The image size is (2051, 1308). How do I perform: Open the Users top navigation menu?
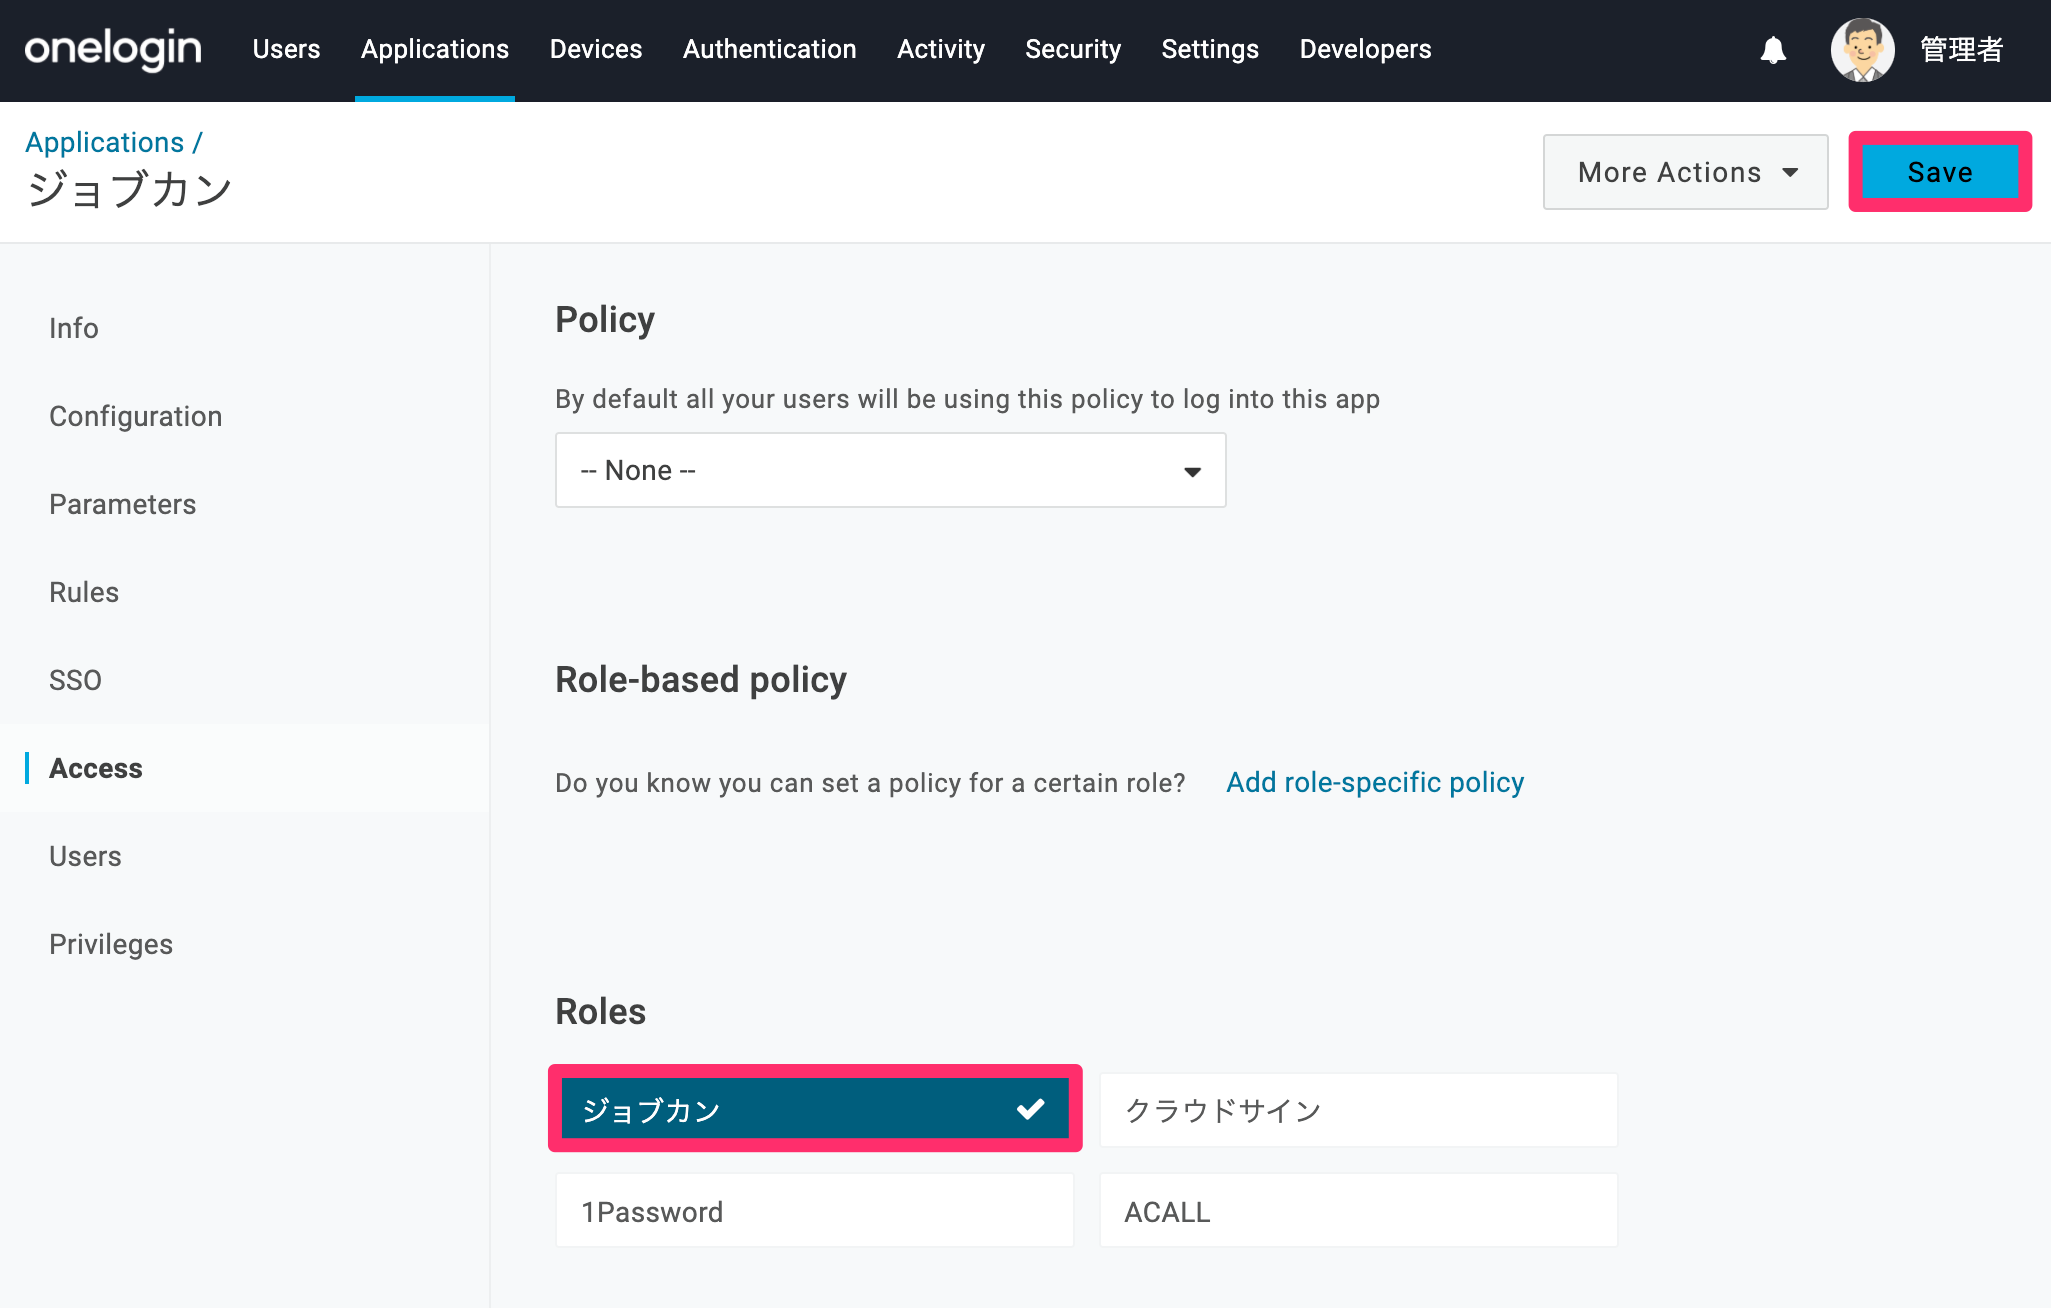tap(286, 49)
